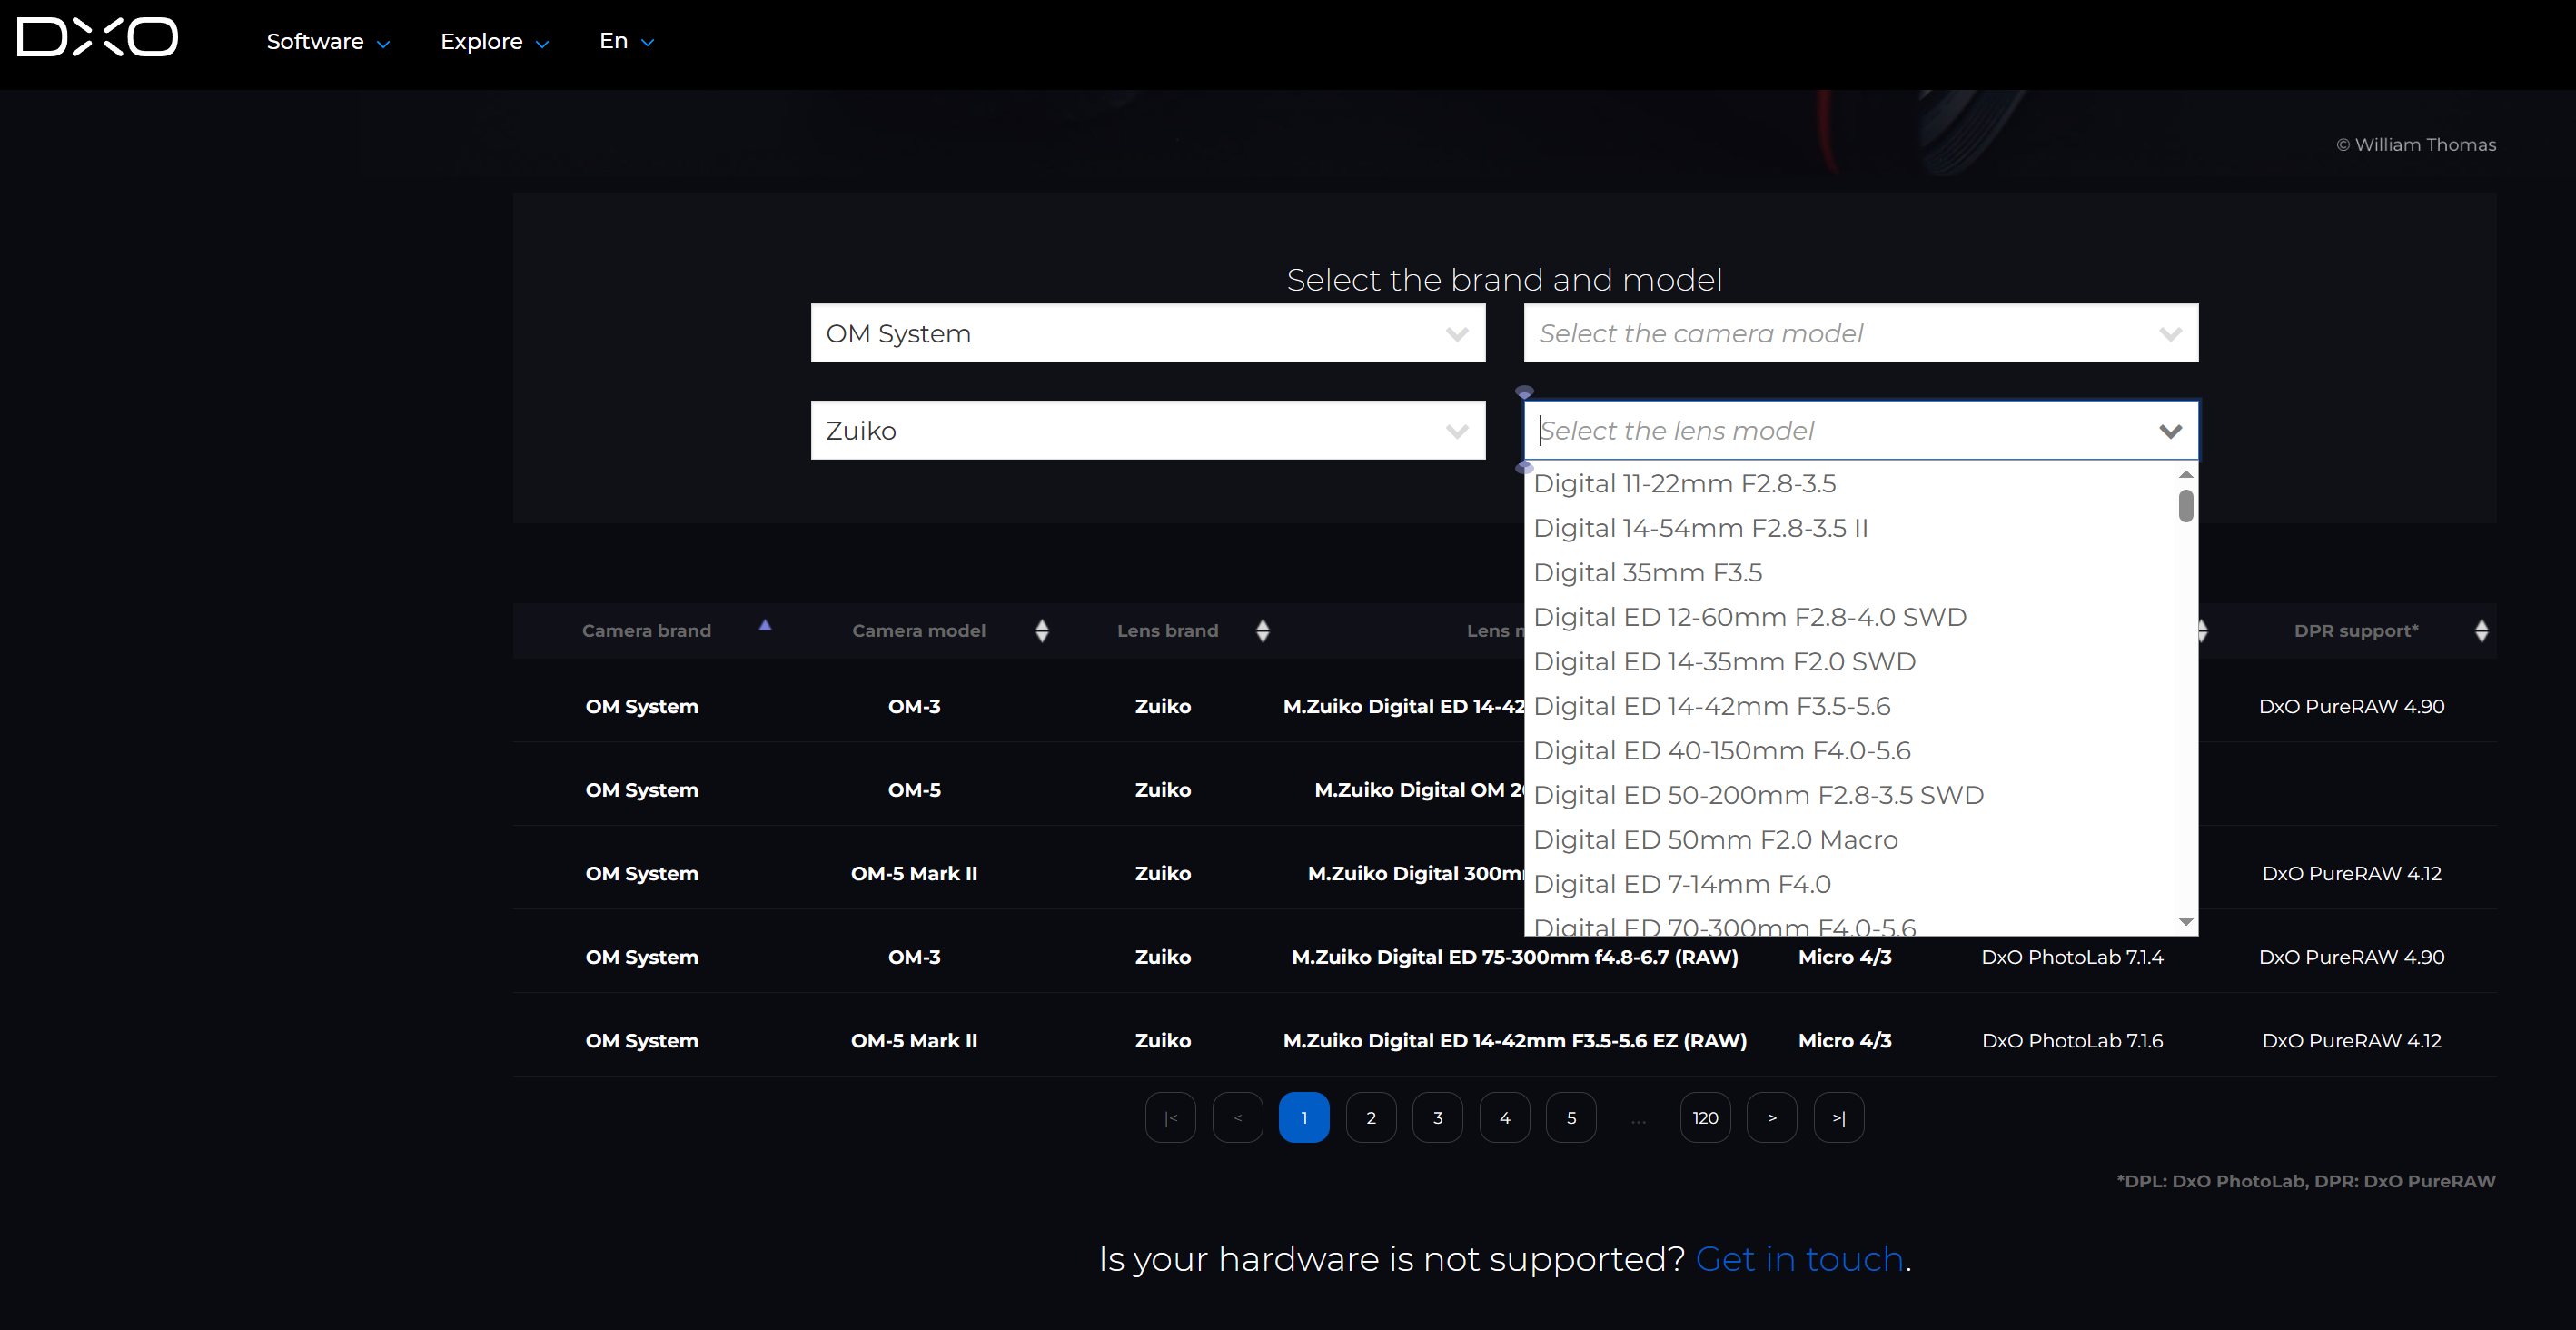Click the lens list scrollbar thumb
This screenshot has height=1330, width=2576.
coord(2186,506)
